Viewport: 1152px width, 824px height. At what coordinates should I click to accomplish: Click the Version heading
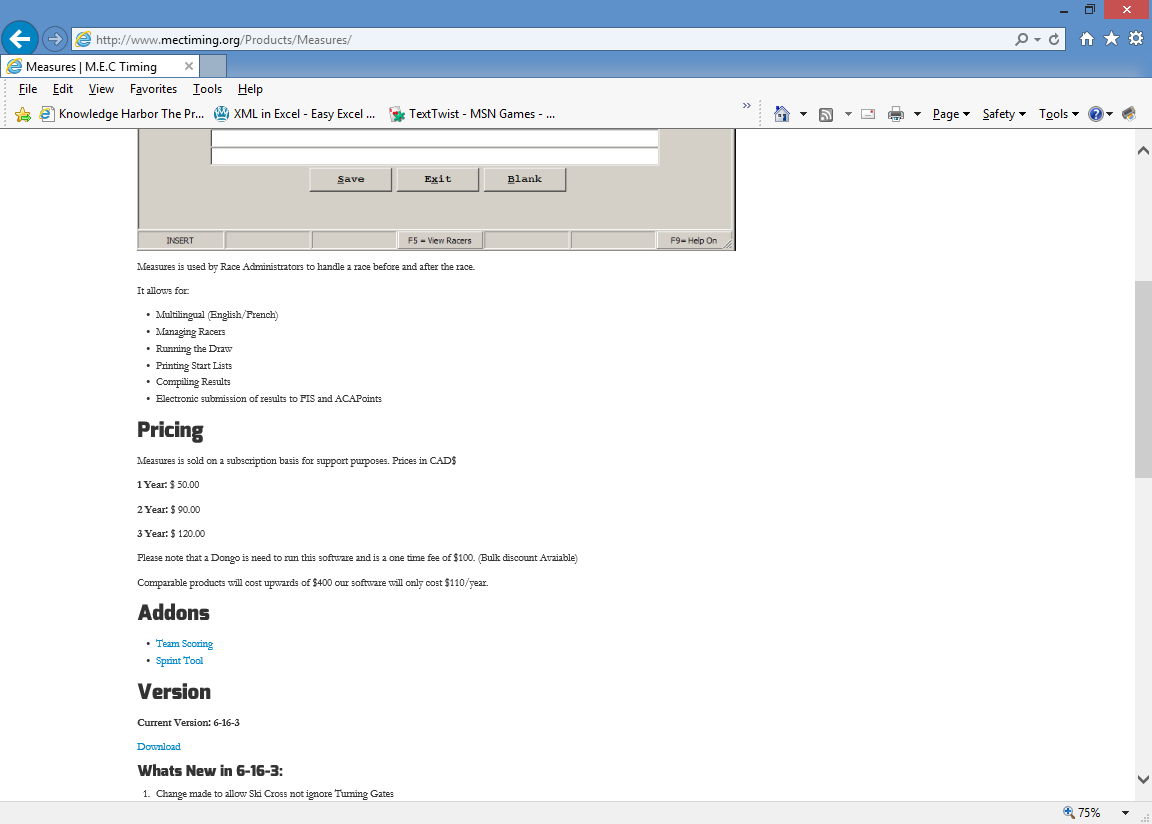[x=174, y=692]
